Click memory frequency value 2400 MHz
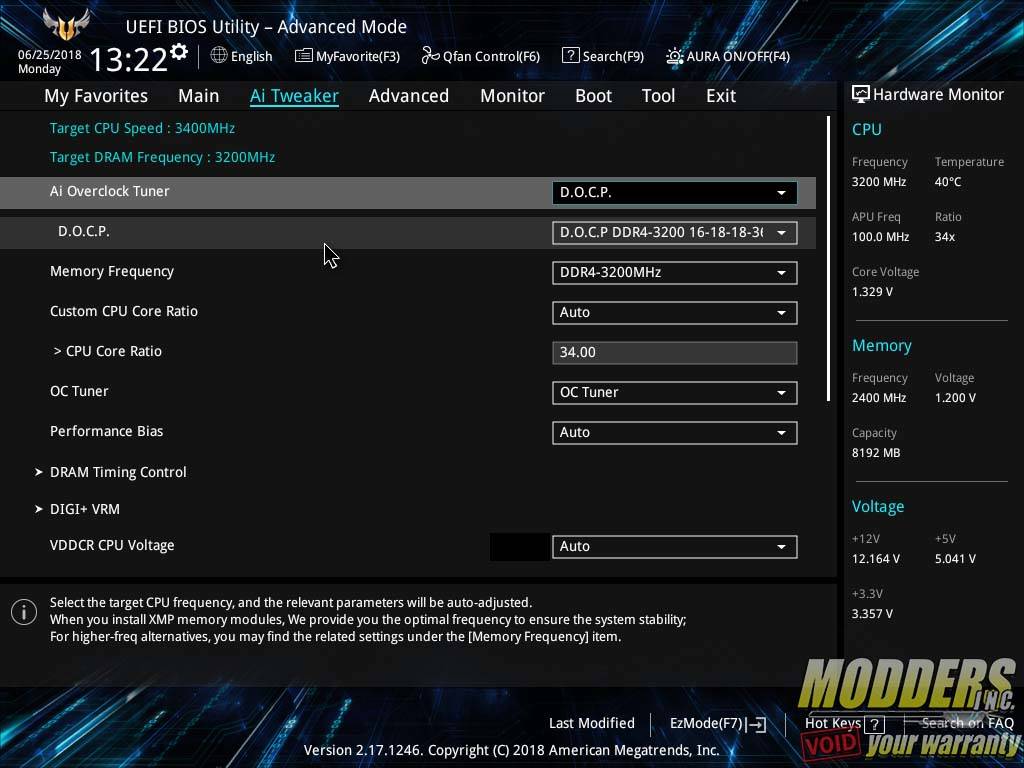 pyautogui.click(x=879, y=398)
